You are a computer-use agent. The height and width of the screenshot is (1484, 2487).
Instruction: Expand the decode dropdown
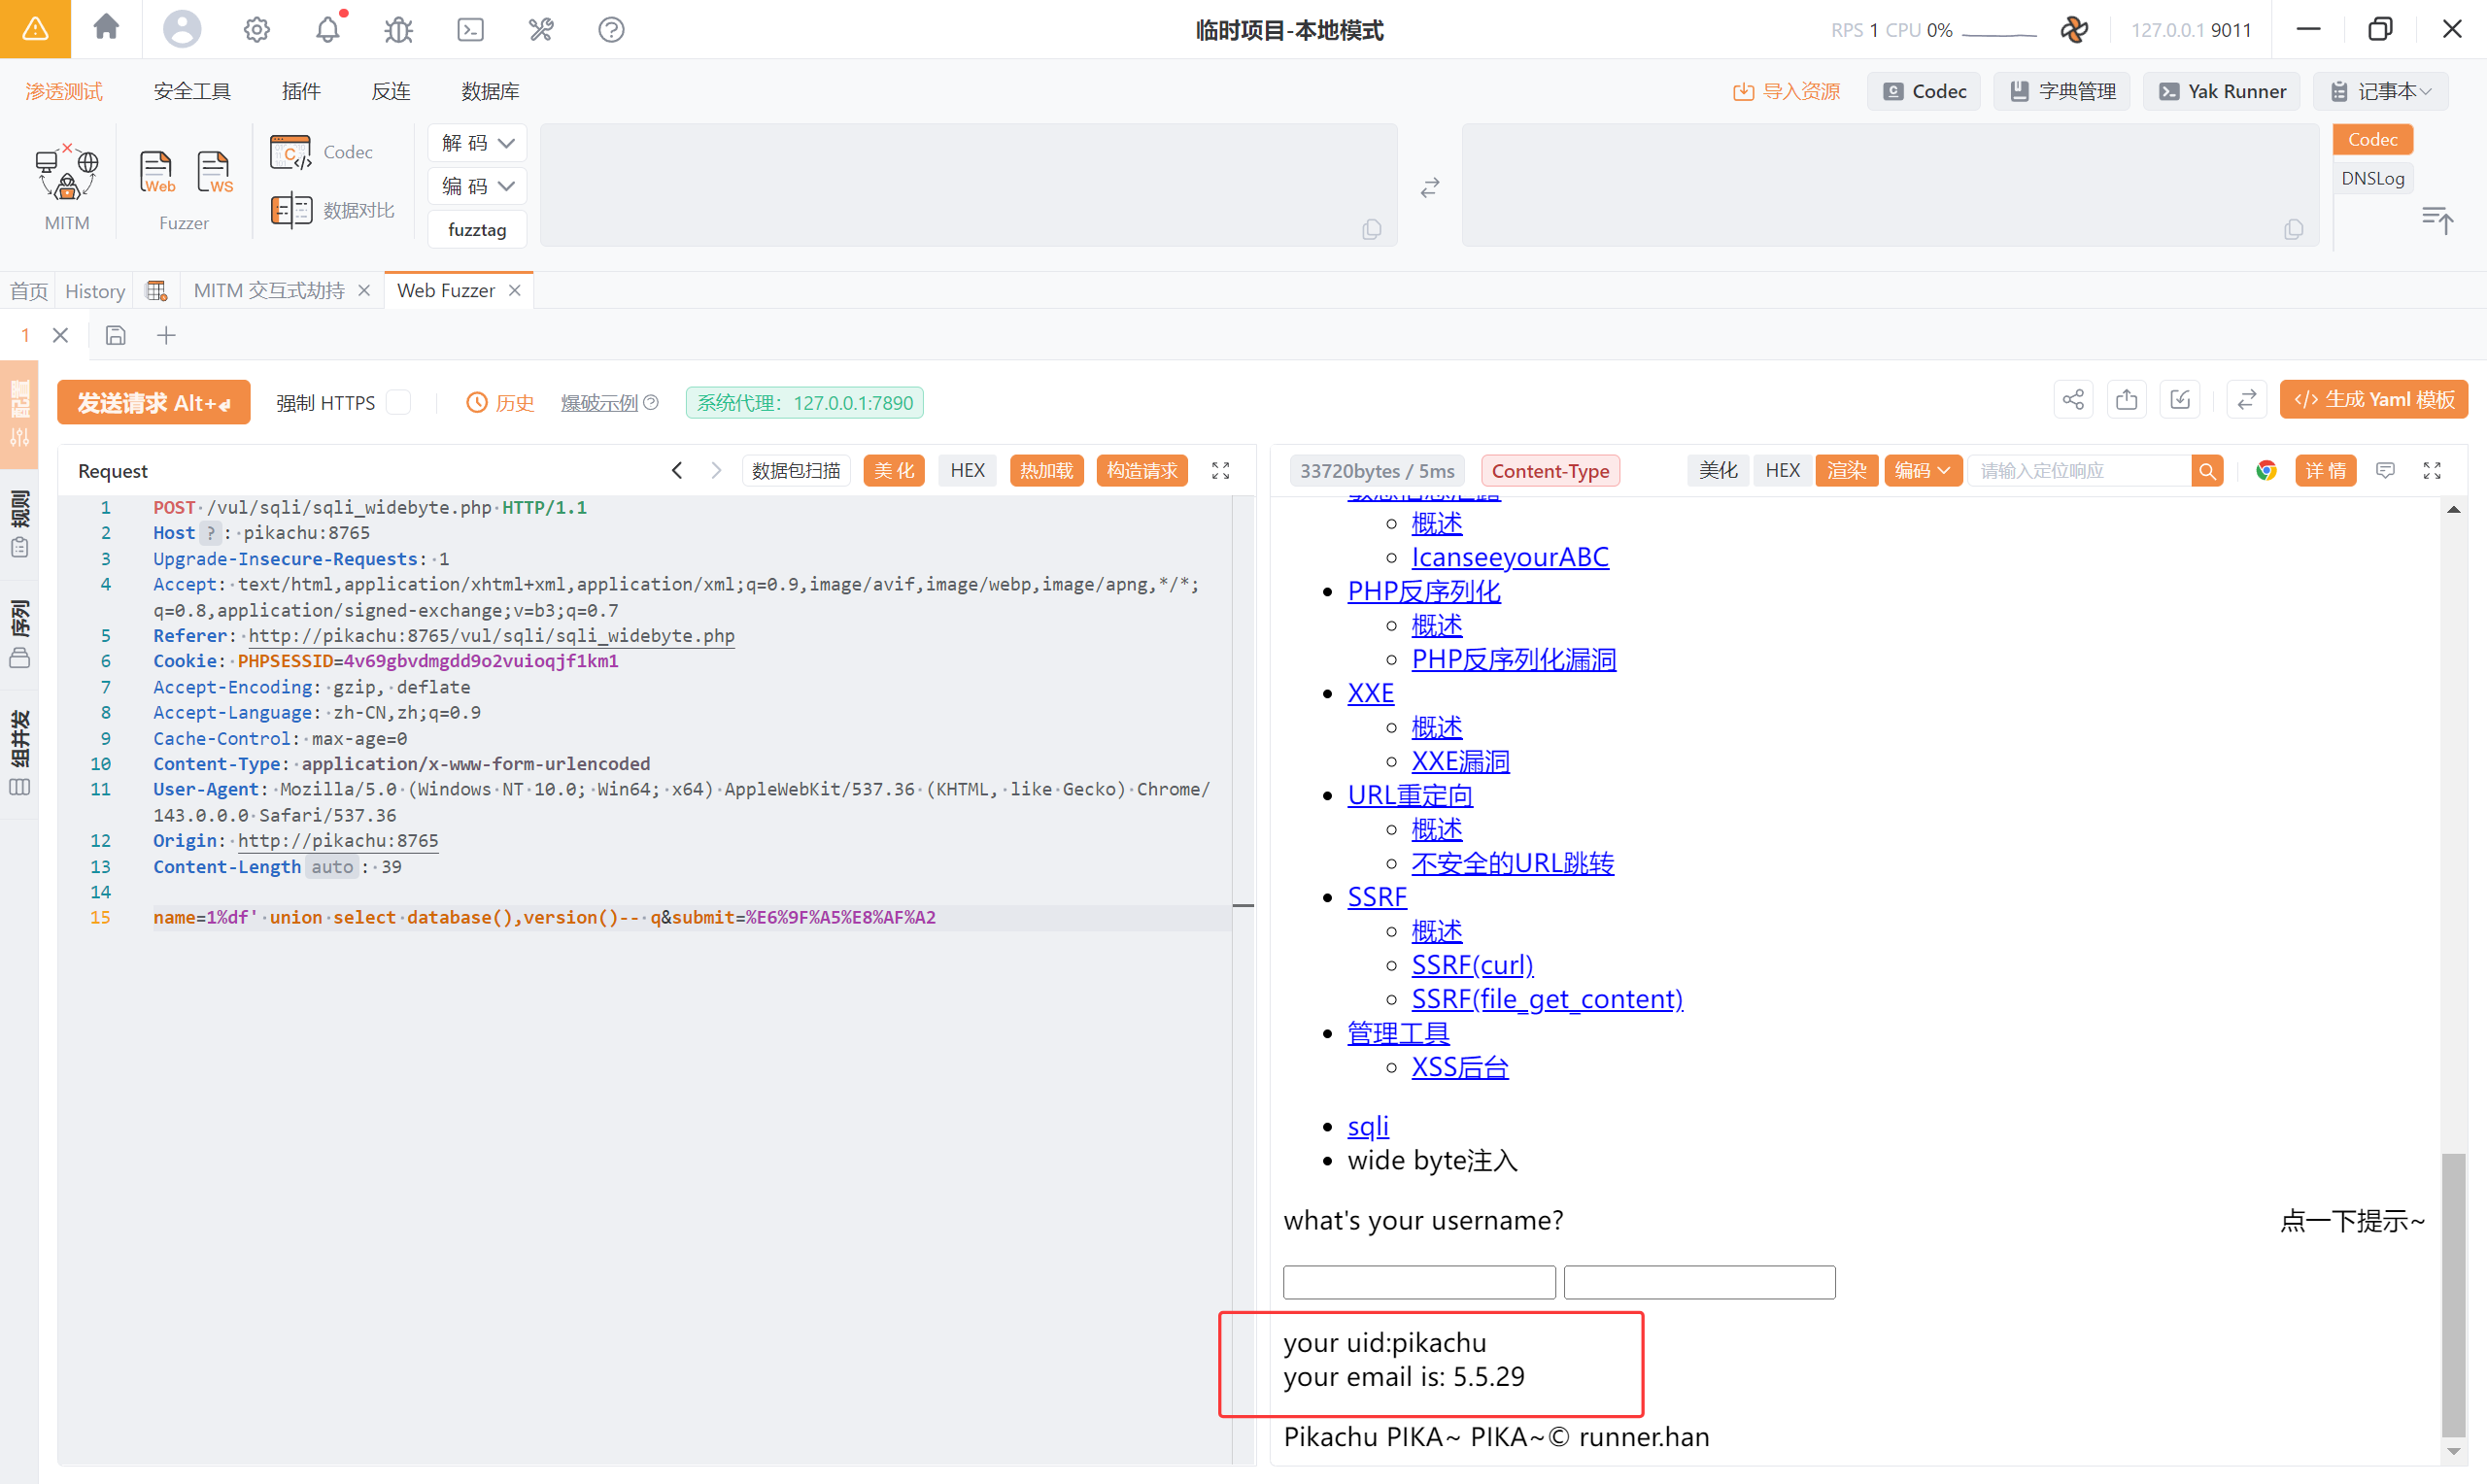click(478, 143)
